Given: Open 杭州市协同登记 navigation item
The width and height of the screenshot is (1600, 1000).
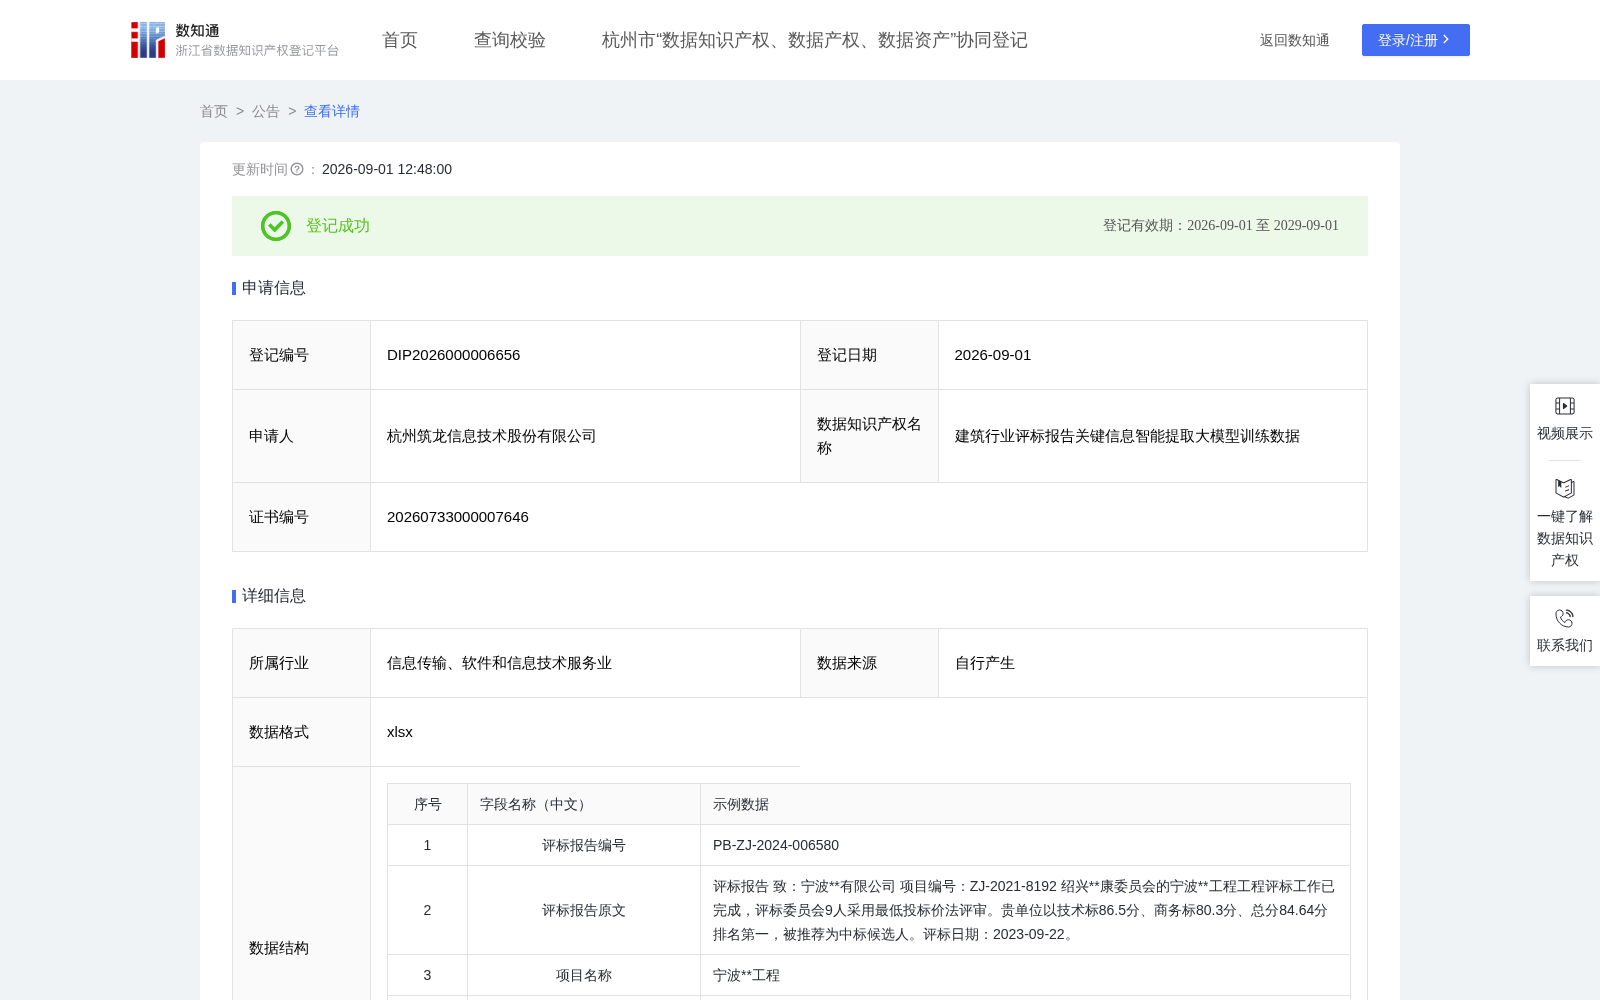Looking at the screenshot, I should [x=815, y=40].
